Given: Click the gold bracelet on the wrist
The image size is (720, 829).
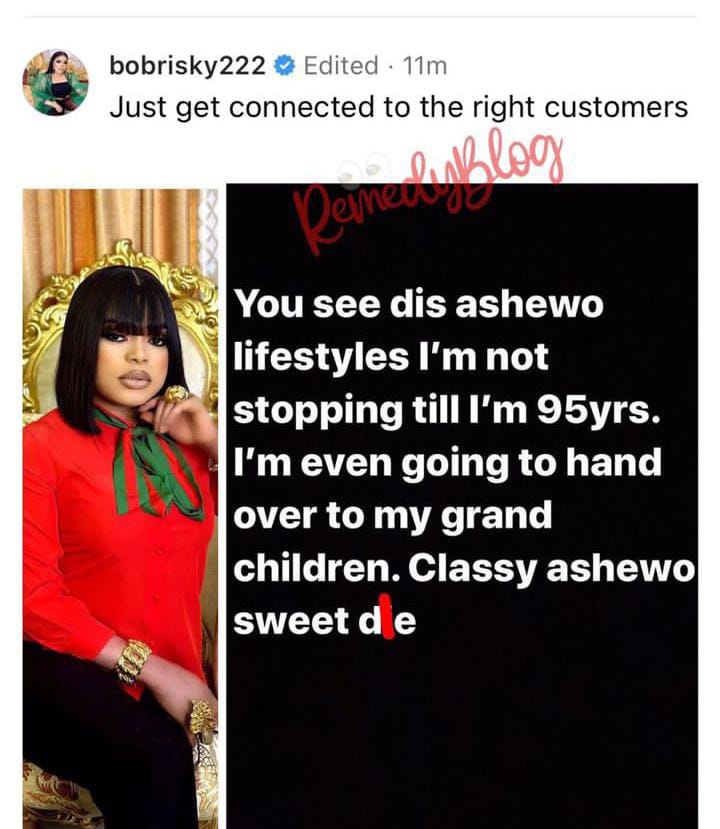Looking at the screenshot, I should pos(133,660).
